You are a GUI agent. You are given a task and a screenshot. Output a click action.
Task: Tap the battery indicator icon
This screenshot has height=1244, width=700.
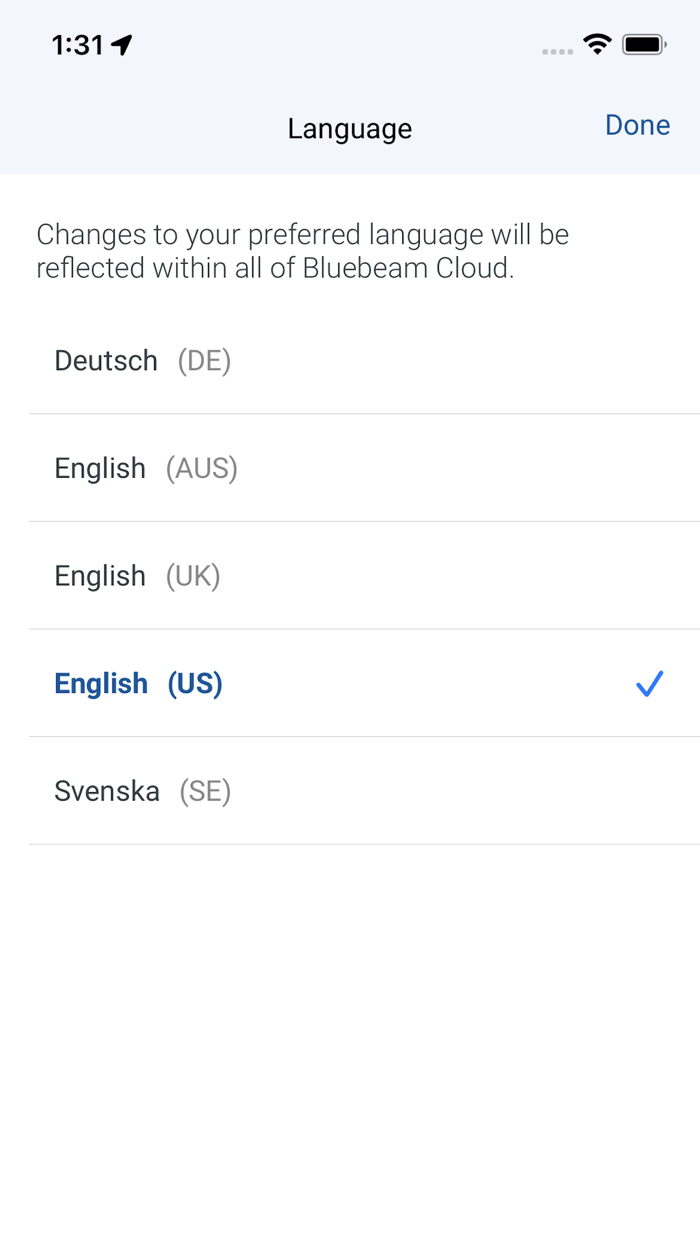[643, 44]
